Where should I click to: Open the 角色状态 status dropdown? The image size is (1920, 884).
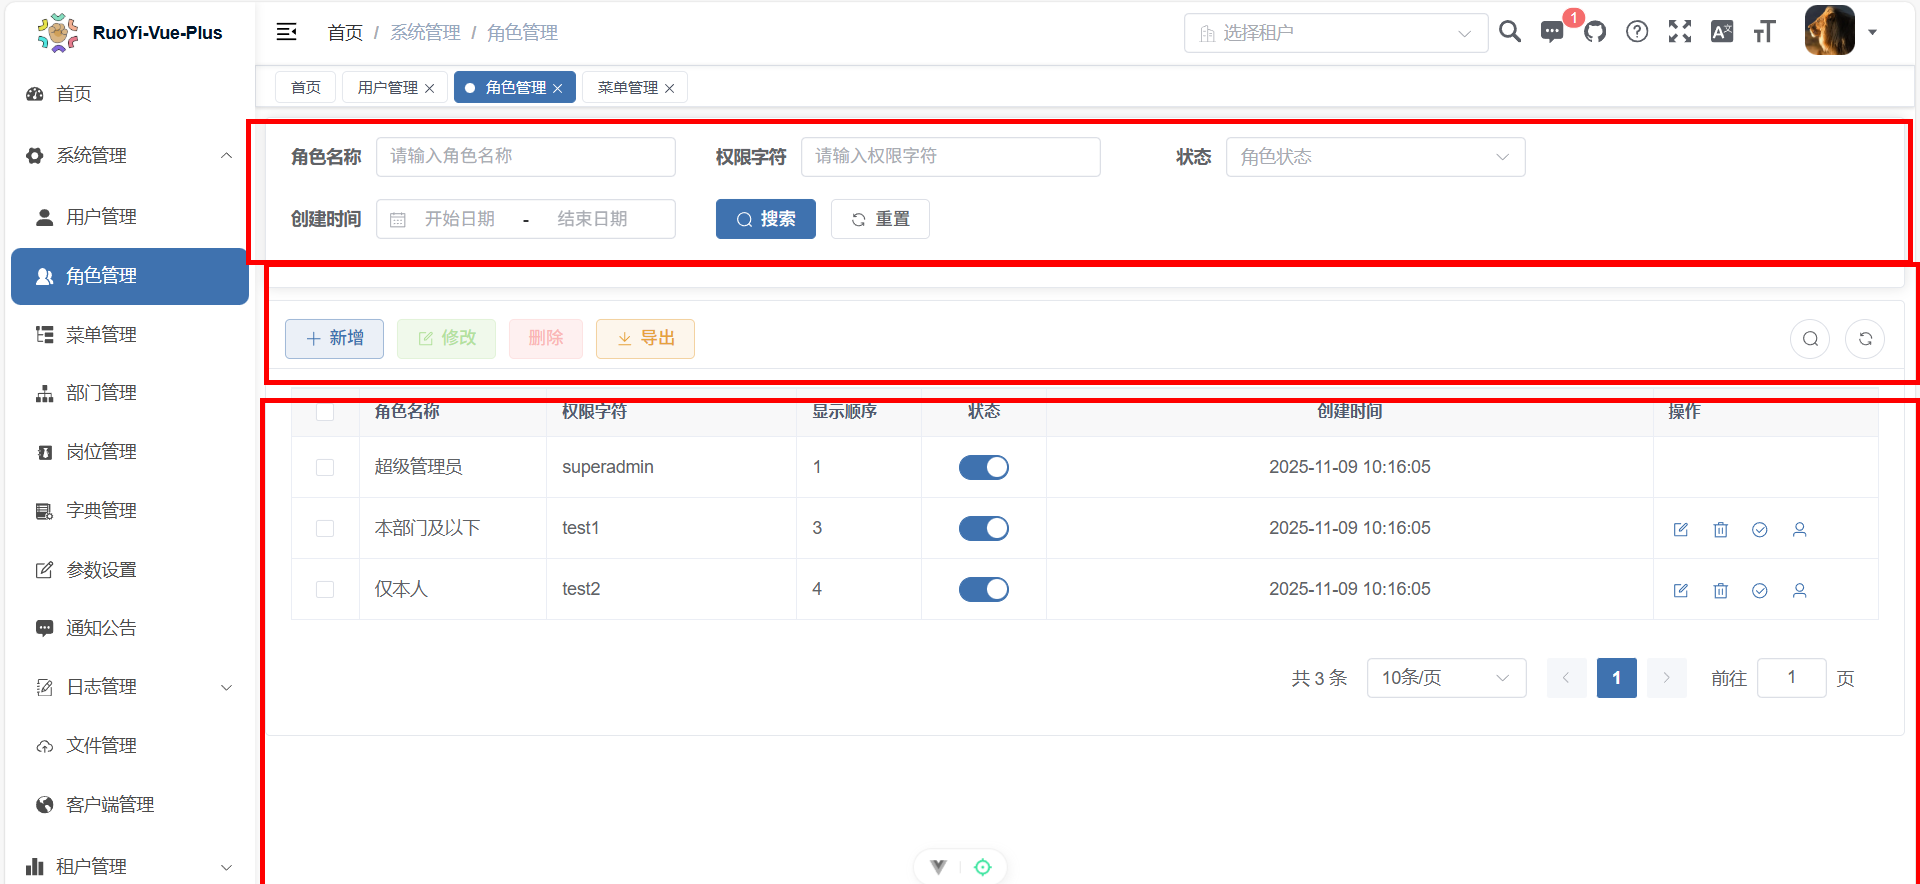pos(1375,157)
